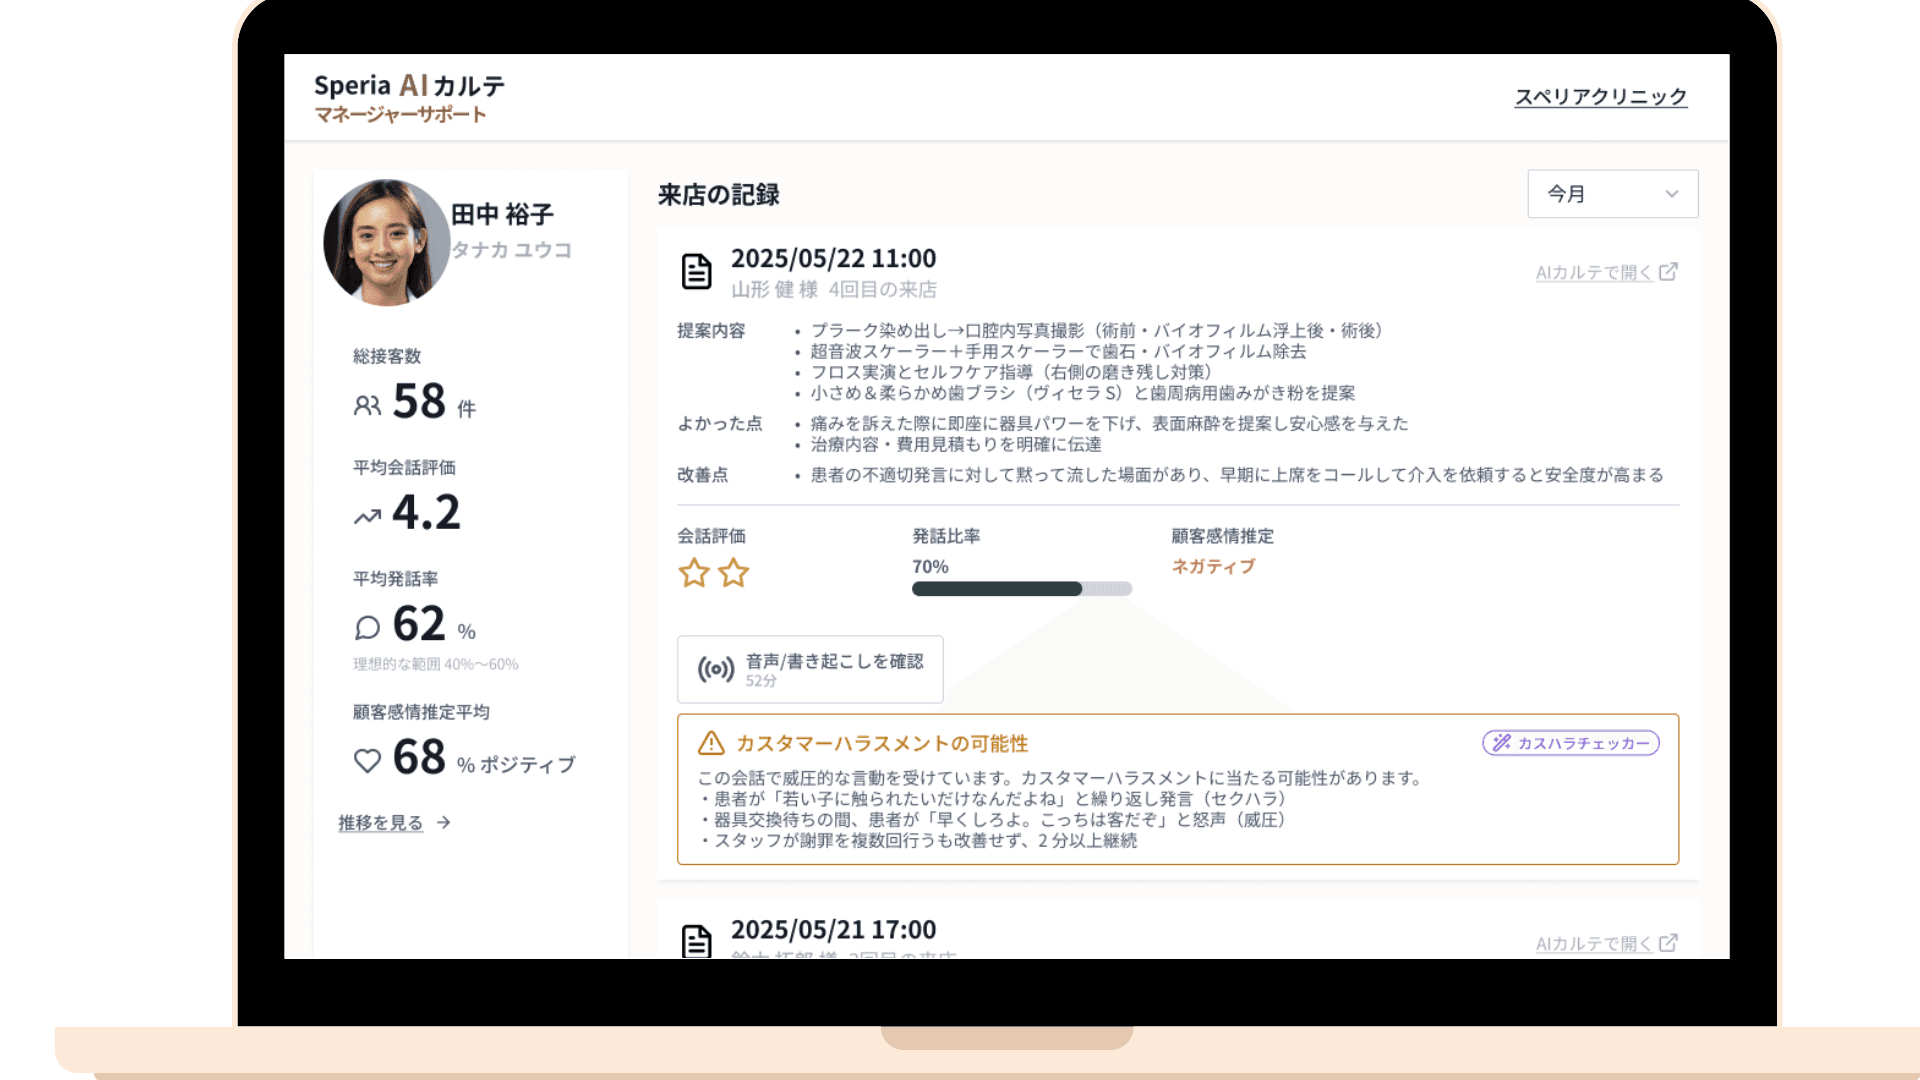Select the warning triangle on the harassment alert
Image resolution: width=1920 pixels, height=1080 pixels.
[x=709, y=743]
